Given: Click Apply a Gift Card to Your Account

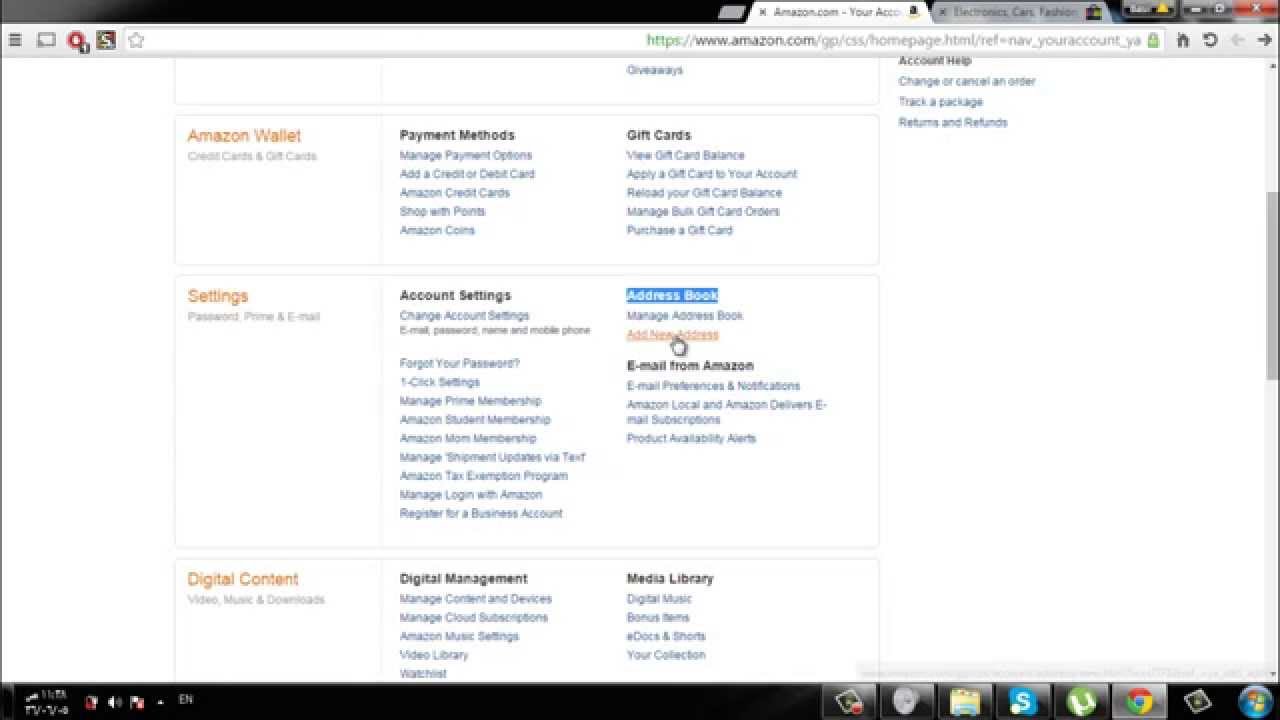Looking at the screenshot, I should point(712,174).
